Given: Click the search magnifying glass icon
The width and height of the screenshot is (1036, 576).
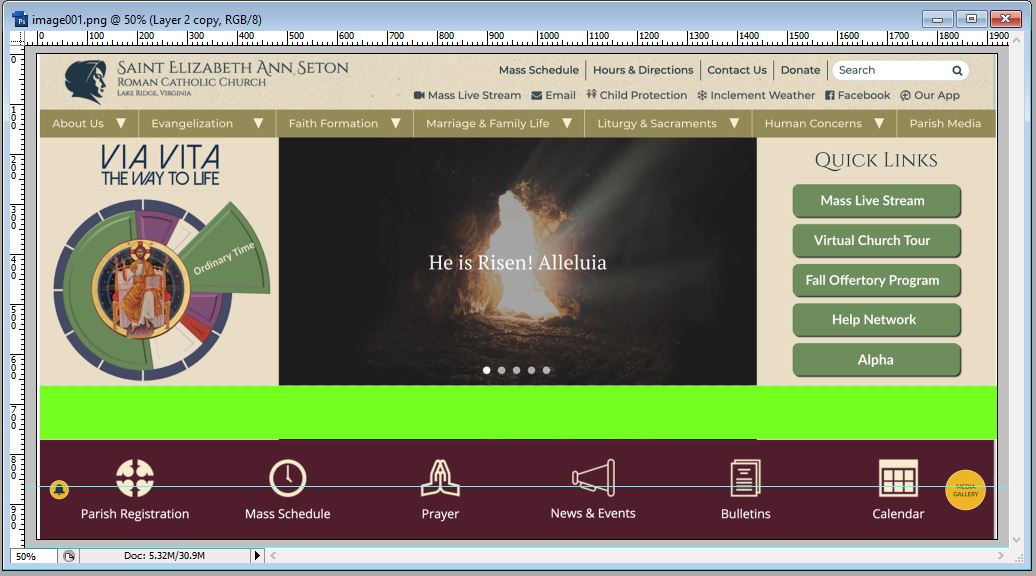Looking at the screenshot, I should tap(957, 71).
